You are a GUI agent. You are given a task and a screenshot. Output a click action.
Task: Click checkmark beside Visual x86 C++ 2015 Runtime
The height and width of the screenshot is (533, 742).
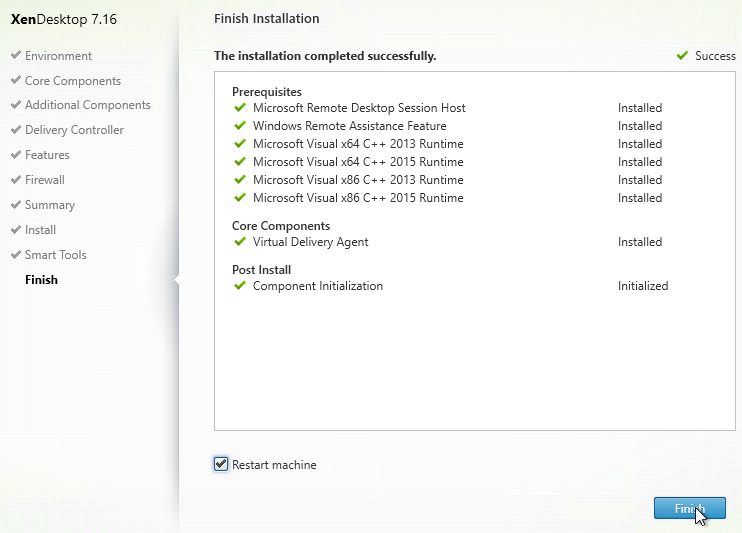tap(240, 198)
